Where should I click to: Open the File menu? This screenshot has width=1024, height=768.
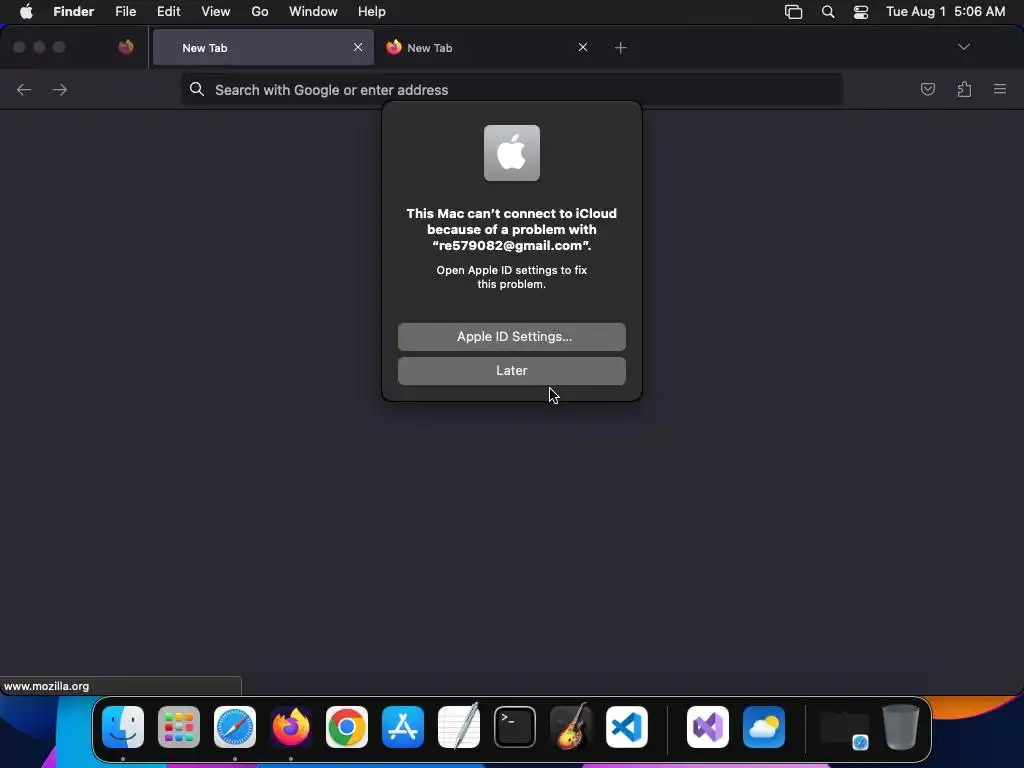click(x=125, y=11)
